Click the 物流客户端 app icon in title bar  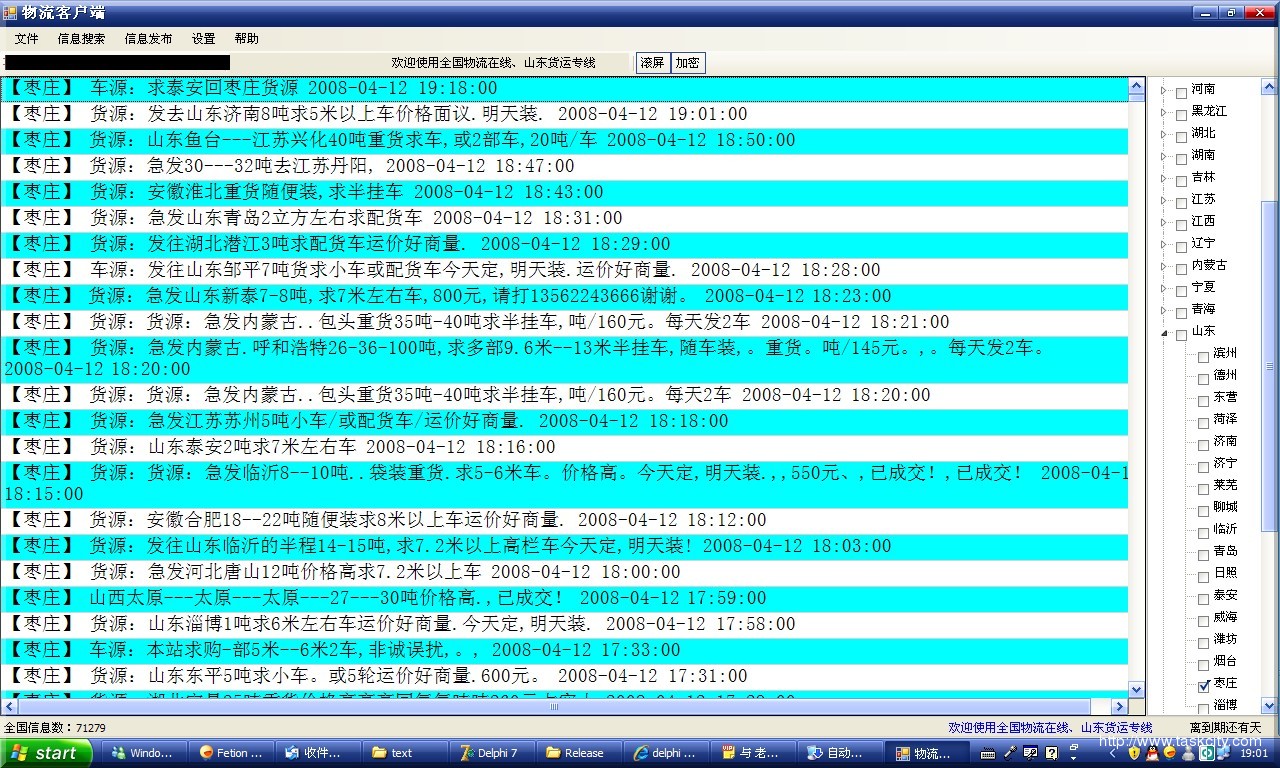coord(10,13)
